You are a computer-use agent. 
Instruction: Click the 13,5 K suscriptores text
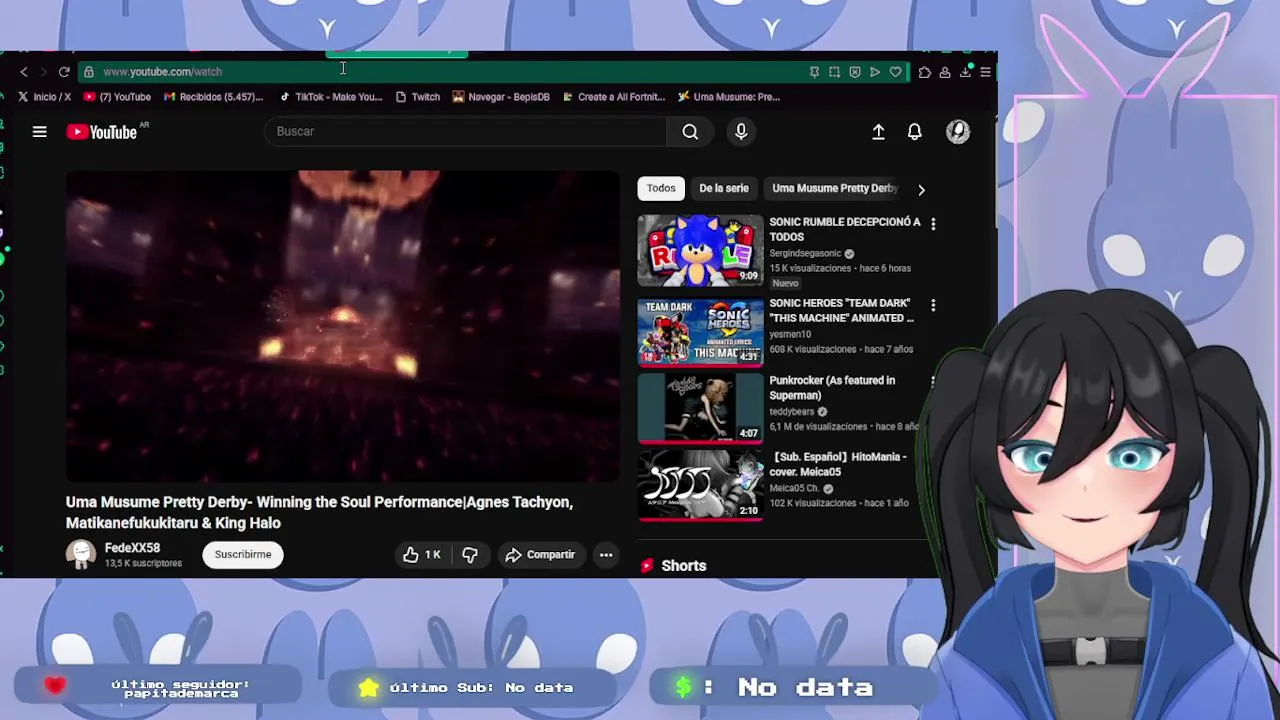pyautogui.click(x=143, y=564)
